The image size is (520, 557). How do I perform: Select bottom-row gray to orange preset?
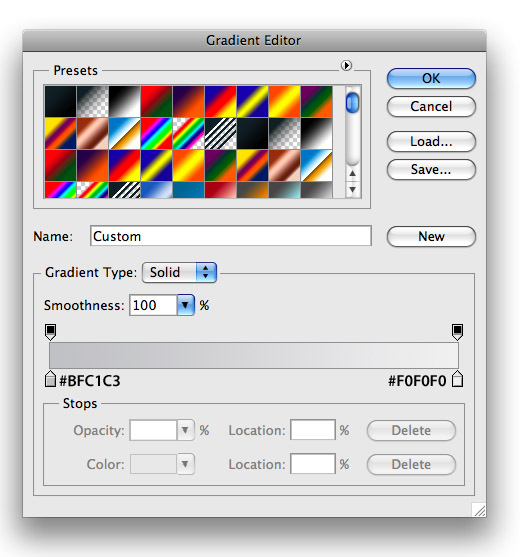252,190
